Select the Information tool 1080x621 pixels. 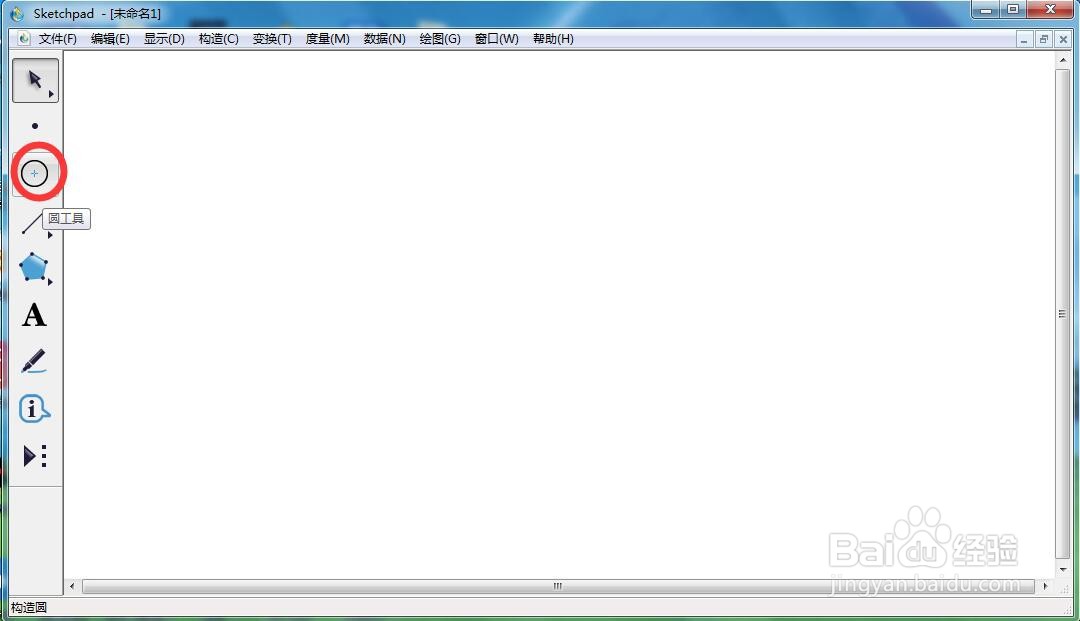pos(34,409)
